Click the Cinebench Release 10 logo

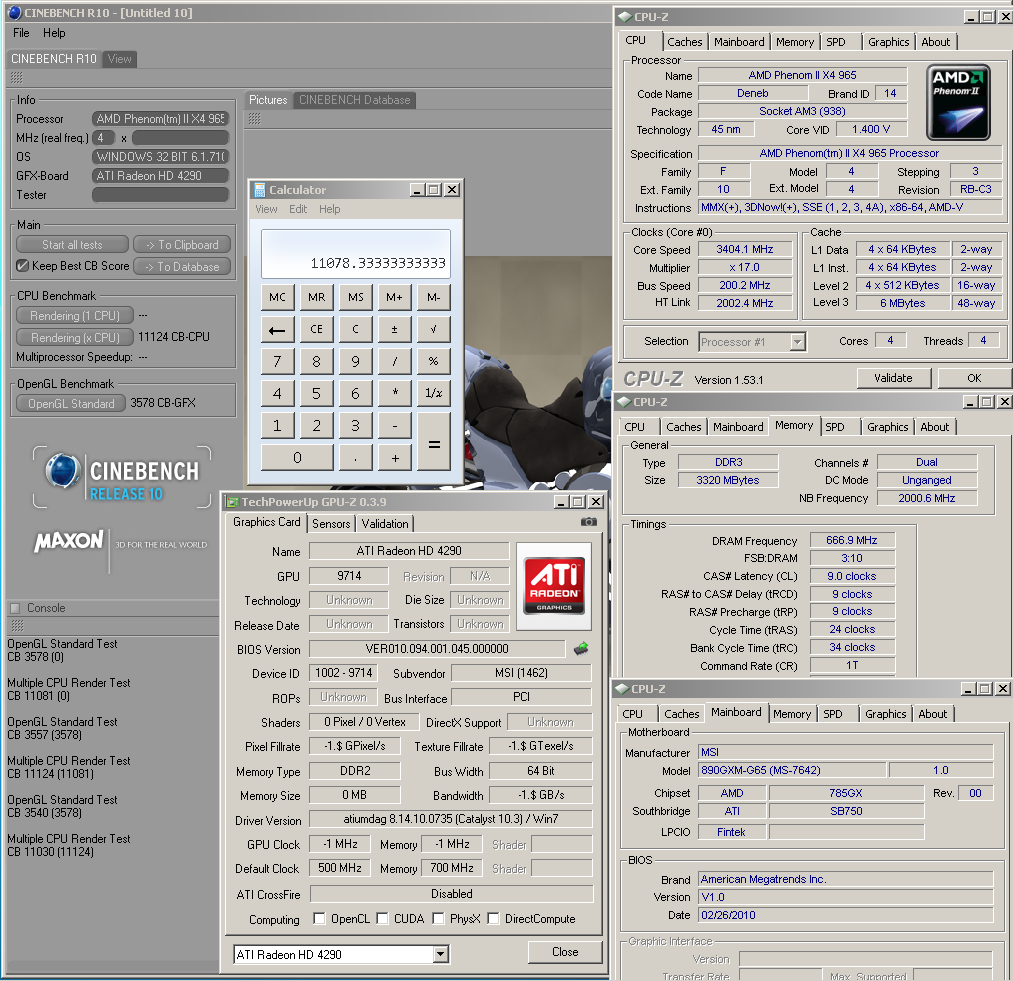tap(121, 478)
